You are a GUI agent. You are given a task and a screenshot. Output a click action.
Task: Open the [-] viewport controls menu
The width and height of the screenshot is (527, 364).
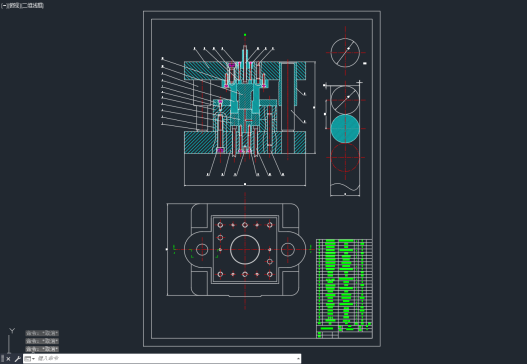[x=4, y=6]
